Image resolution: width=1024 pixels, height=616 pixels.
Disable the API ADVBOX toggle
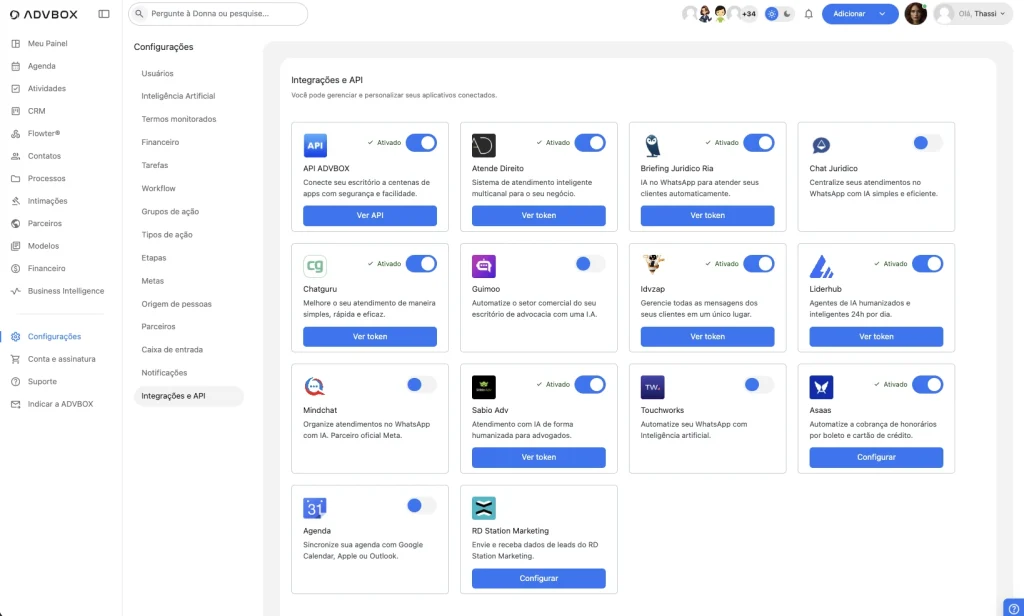[x=421, y=142]
